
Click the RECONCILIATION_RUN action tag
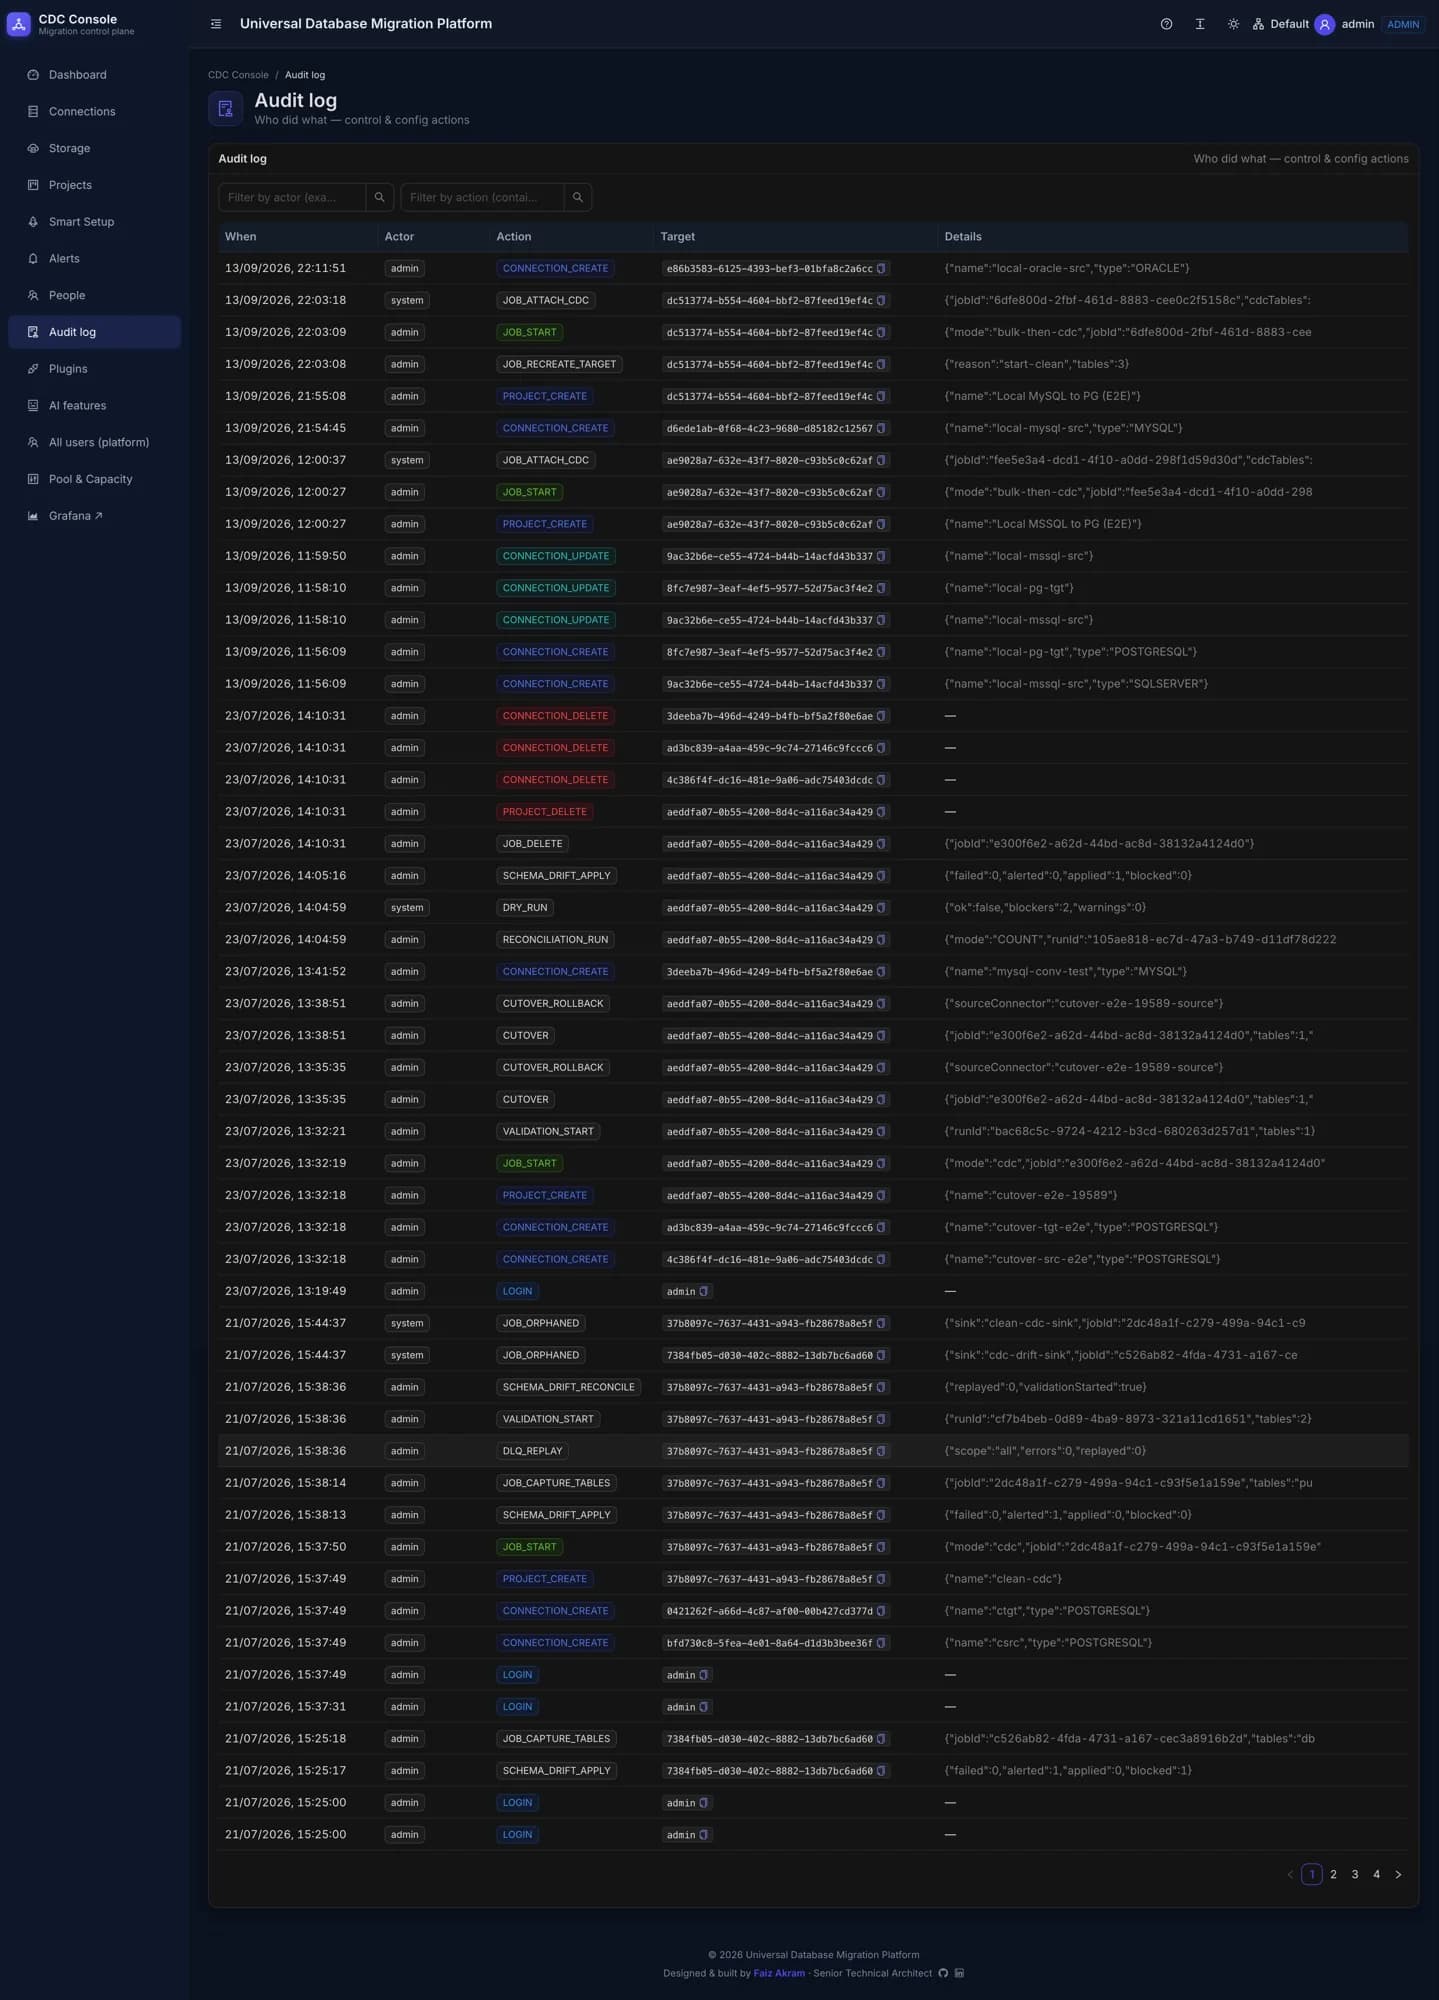555,940
